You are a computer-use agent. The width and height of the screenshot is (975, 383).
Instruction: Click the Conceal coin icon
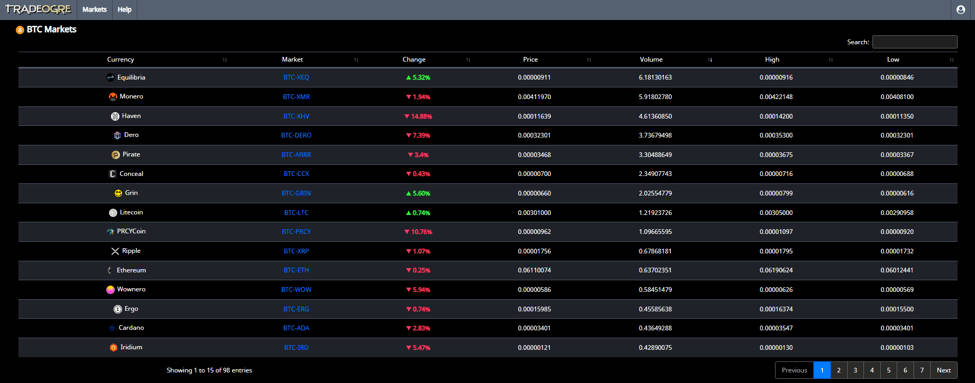coord(113,174)
